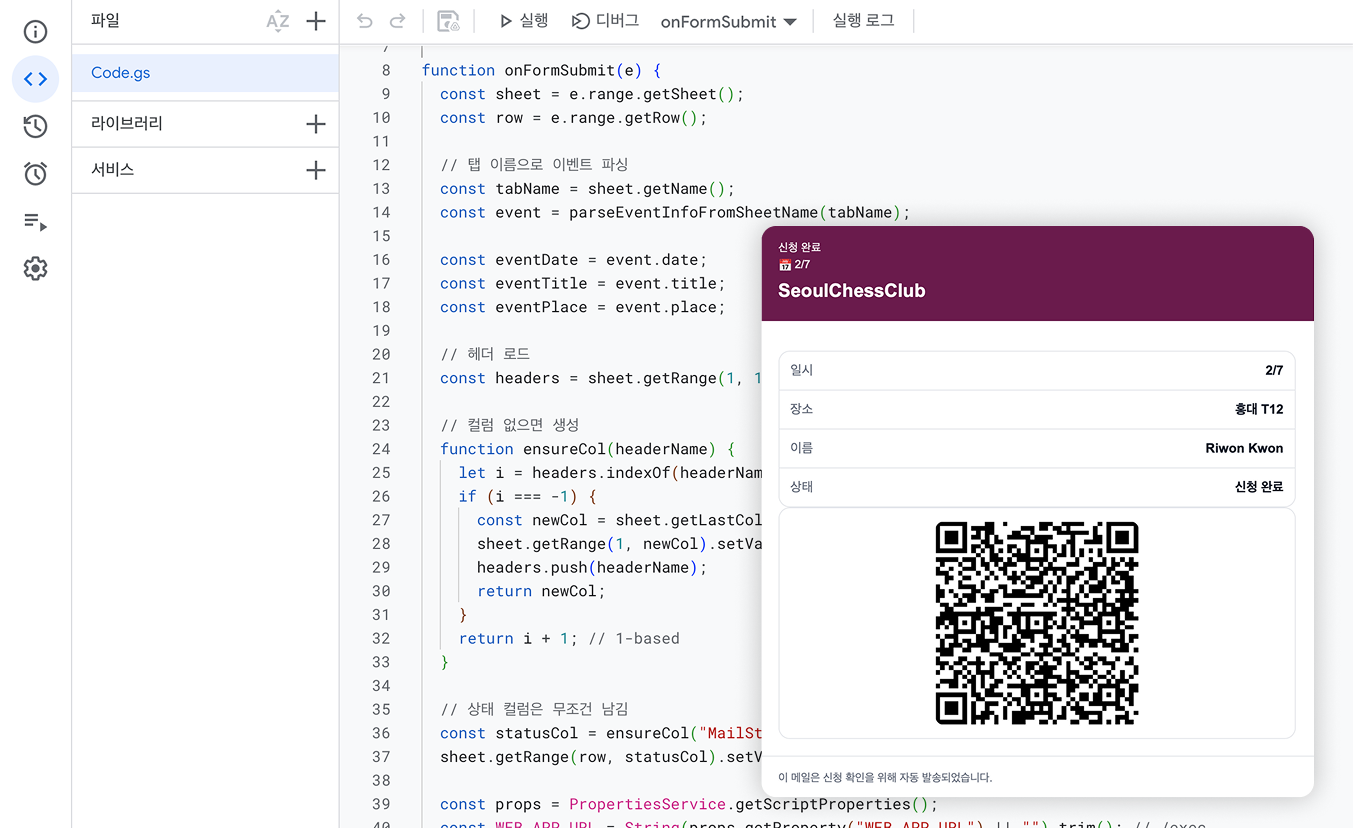The image size is (1353, 828).
Task: Add a library with plus icon
Action: coord(316,124)
